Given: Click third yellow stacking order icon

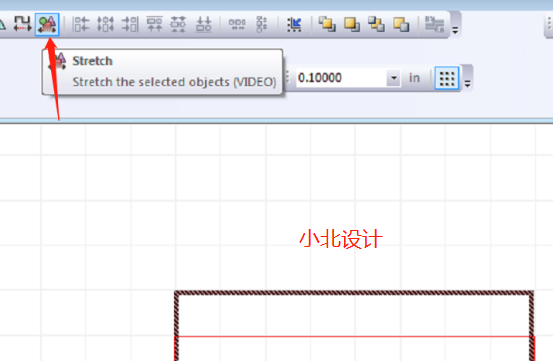Looking at the screenshot, I should (376, 24).
